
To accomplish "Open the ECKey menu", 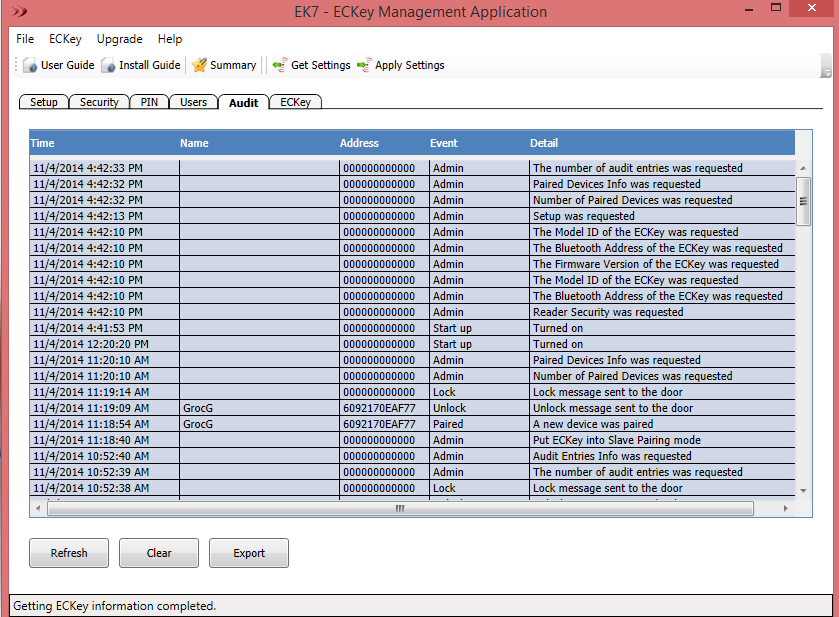I will pos(65,39).
